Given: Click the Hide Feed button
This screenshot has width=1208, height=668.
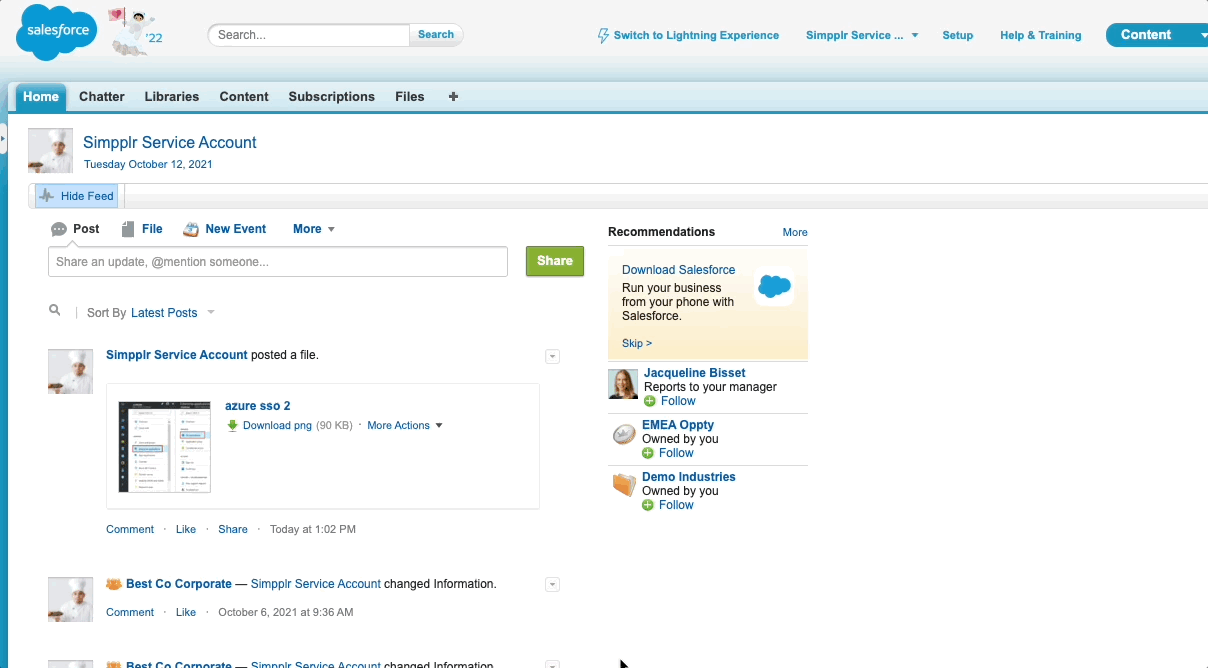Looking at the screenshot, I should point(77,196).
